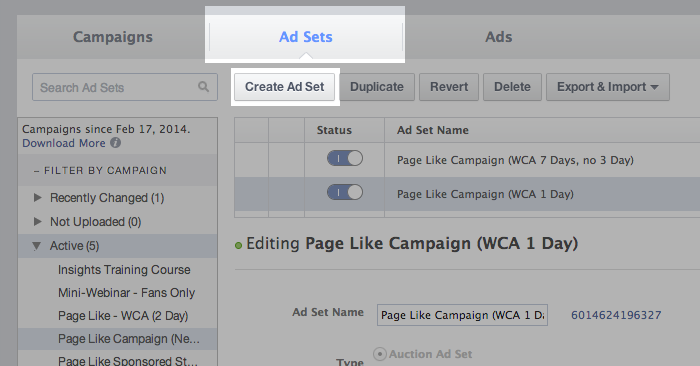This screenshot has width=700, height=366.
Task: Expand the Not Uploaded (0) group
Action: click(38, 221)
